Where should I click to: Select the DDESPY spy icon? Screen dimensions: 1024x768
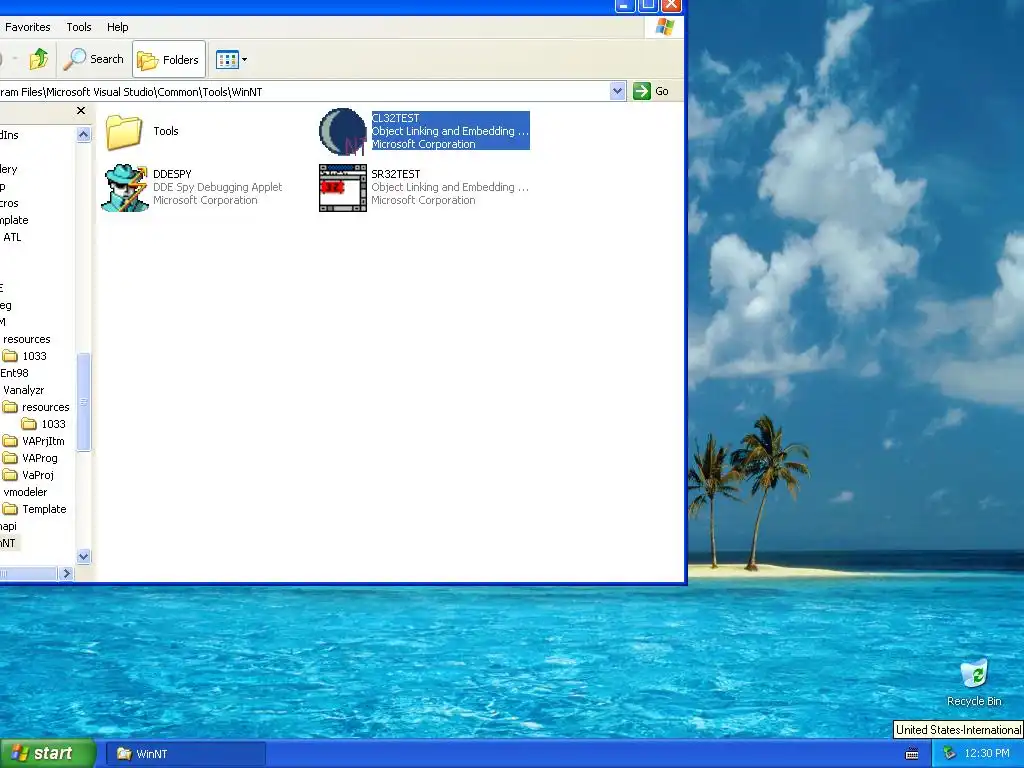[x=124, y=187]
